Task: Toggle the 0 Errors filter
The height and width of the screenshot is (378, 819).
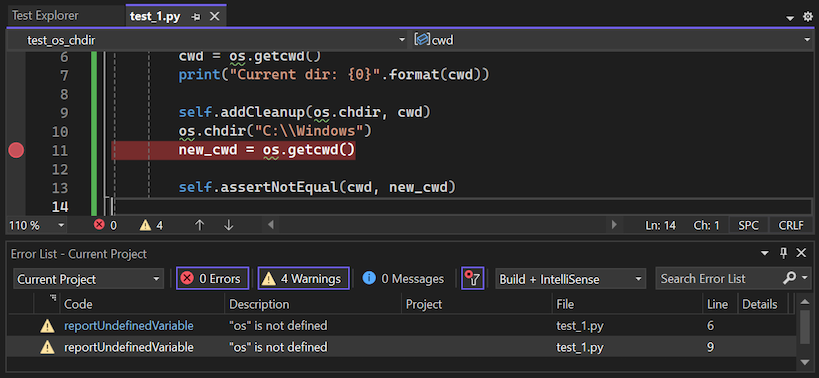Action: pos(213,279)
